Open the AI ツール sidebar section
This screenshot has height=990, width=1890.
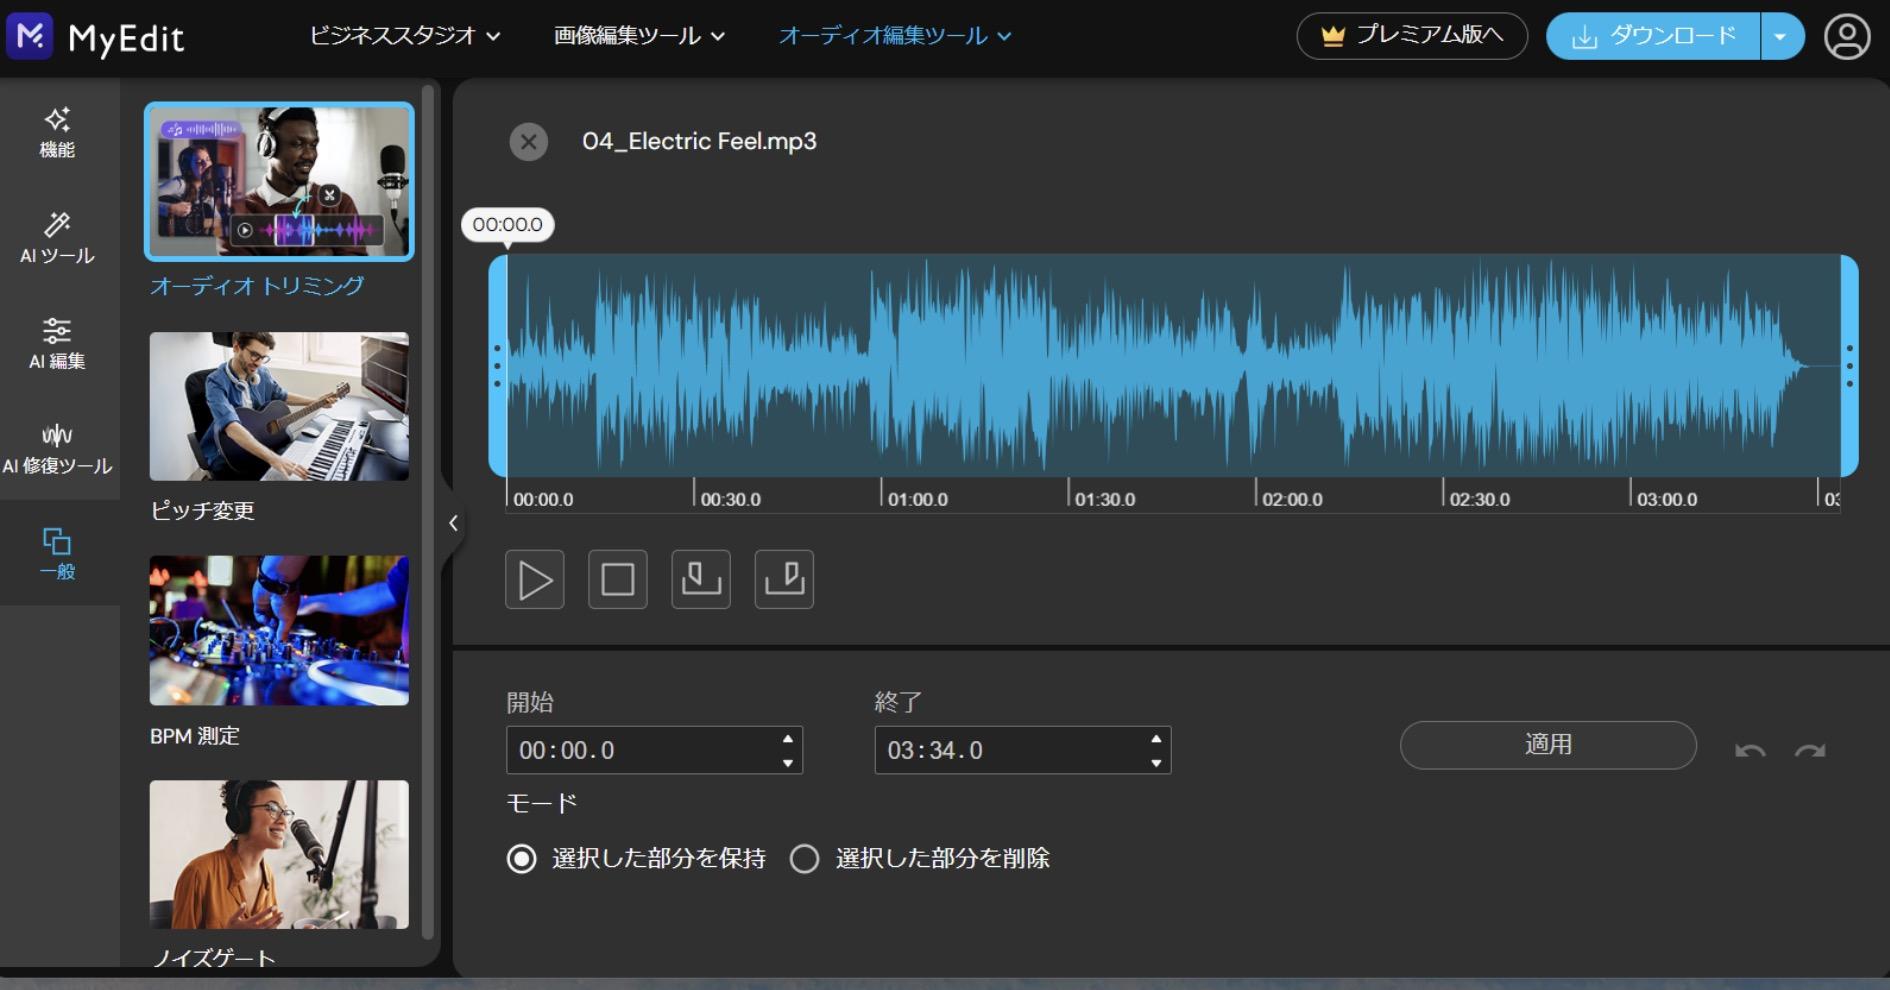click(57, 239)
